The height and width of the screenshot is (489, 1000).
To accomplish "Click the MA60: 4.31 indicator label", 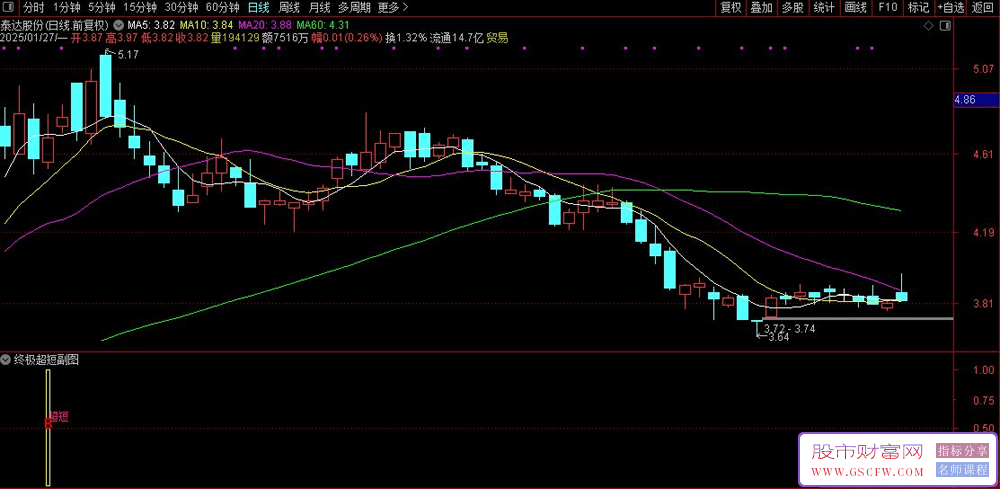I will [323, 26].
